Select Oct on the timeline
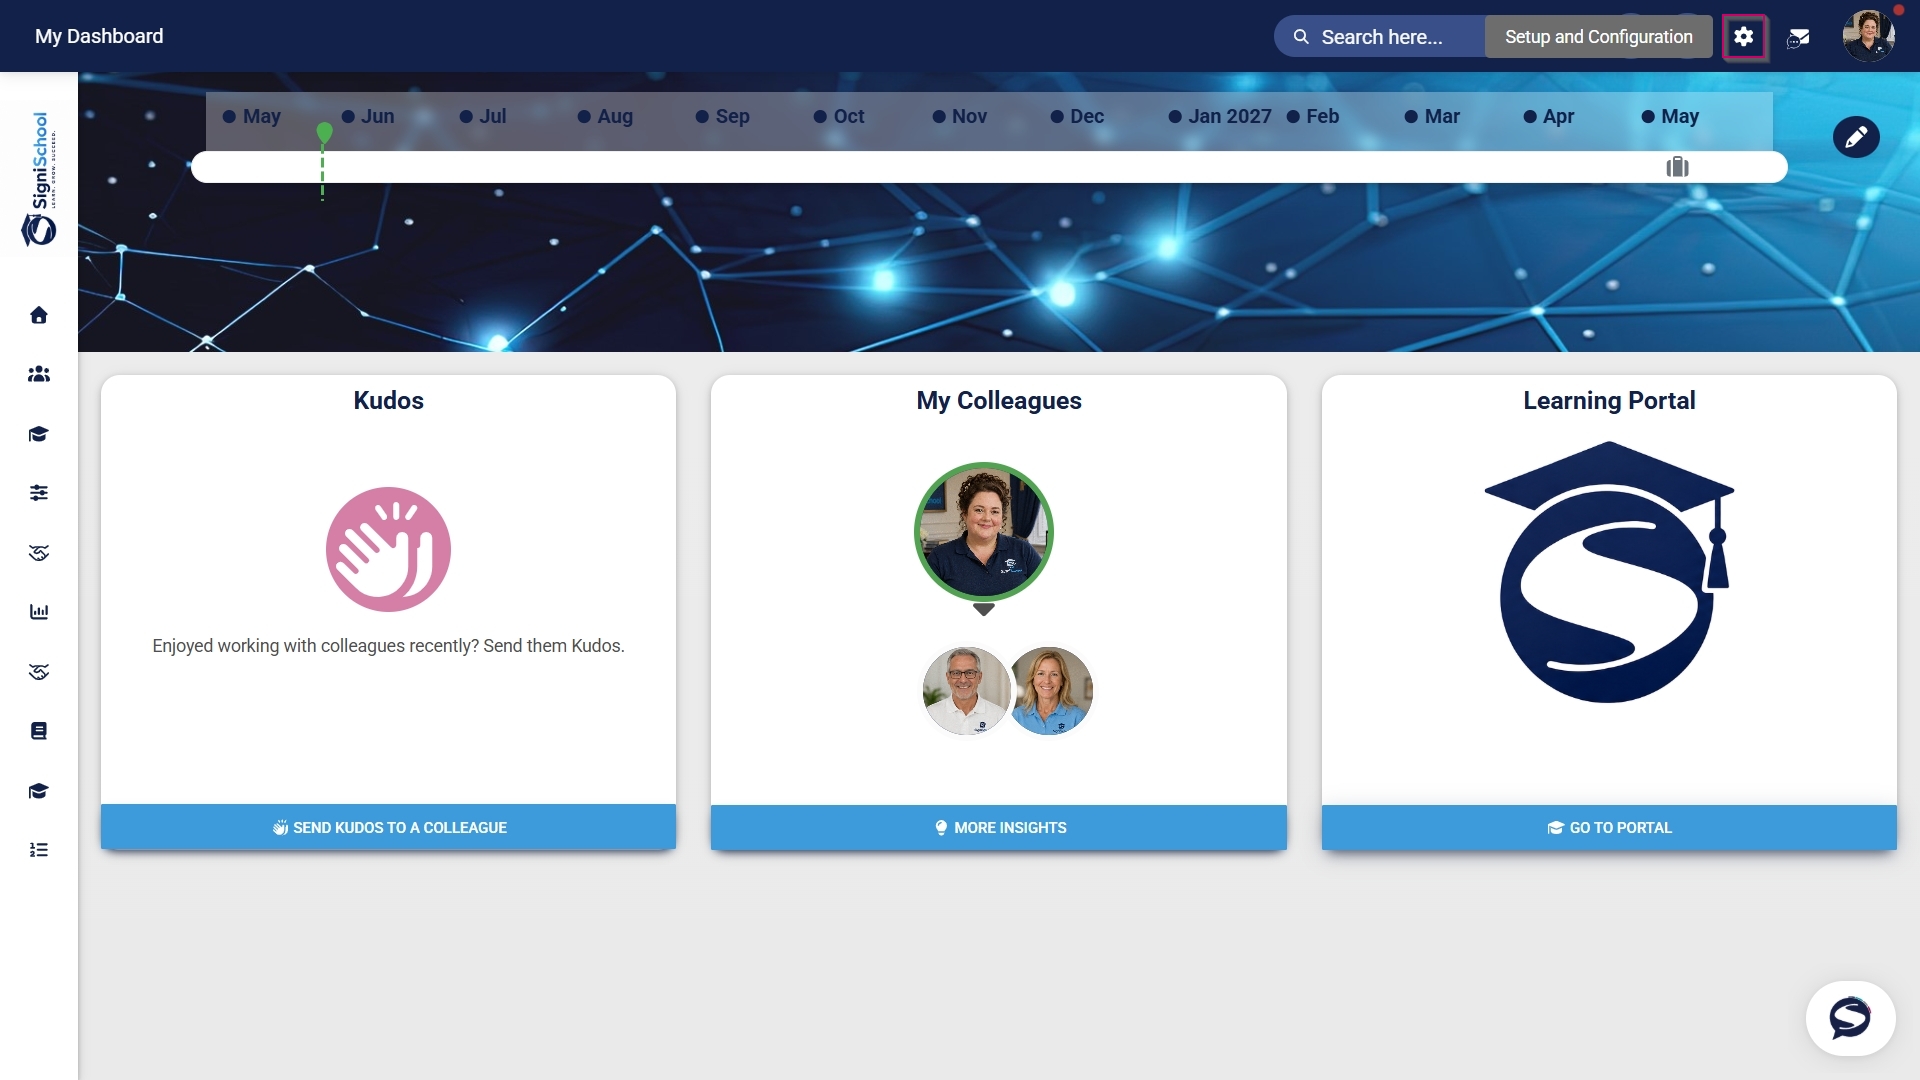 pyautogui.click(x=839, y=116)
